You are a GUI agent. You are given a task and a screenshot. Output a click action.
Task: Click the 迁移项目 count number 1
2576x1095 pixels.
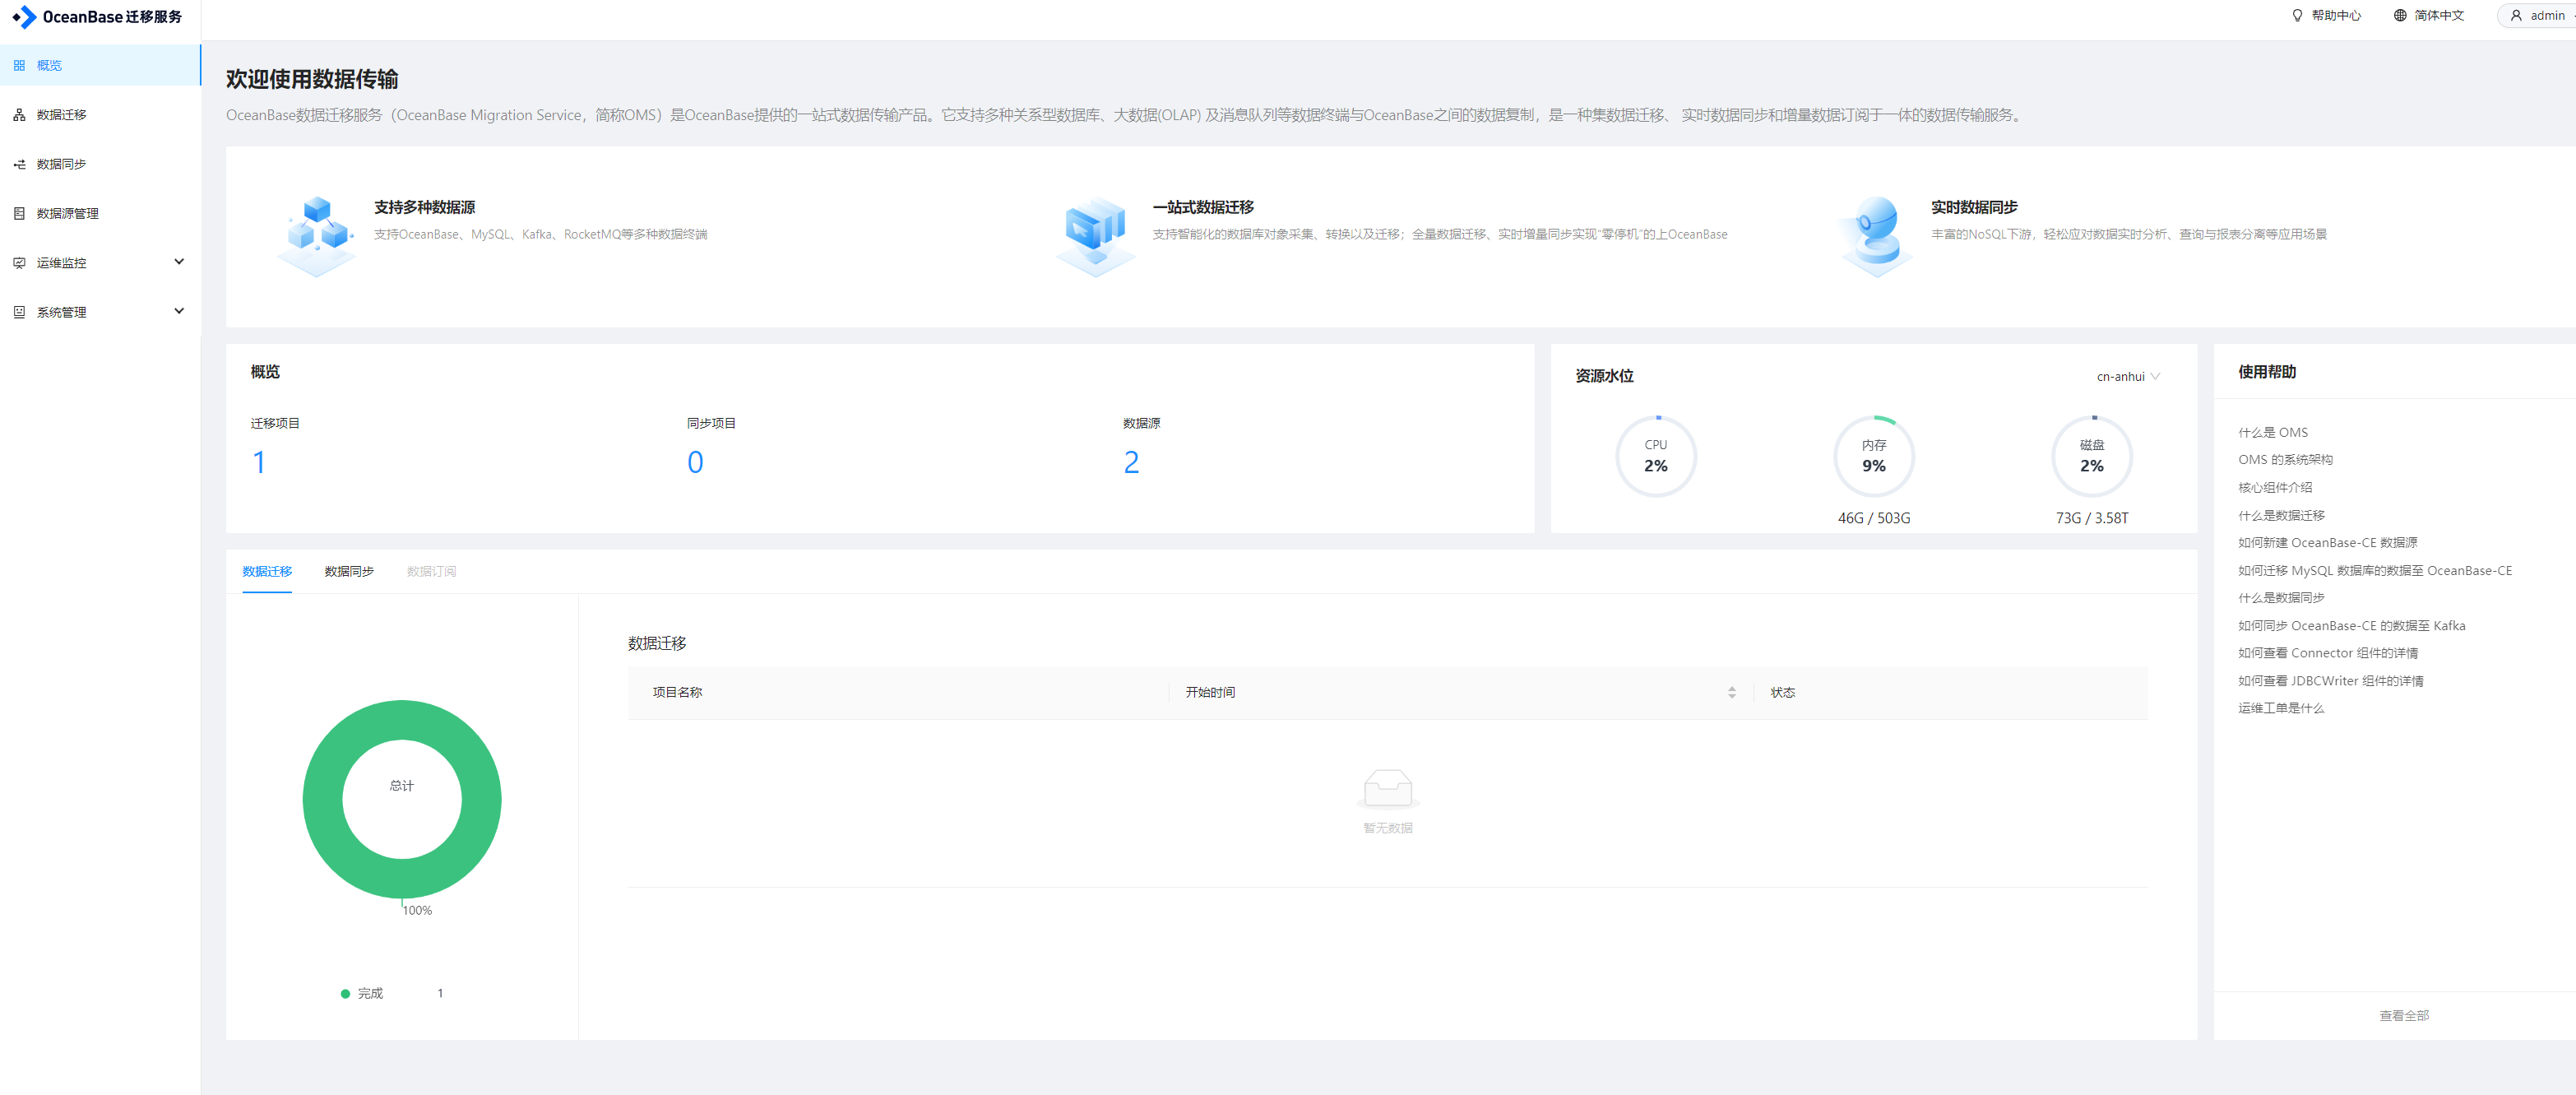[259, 462]
